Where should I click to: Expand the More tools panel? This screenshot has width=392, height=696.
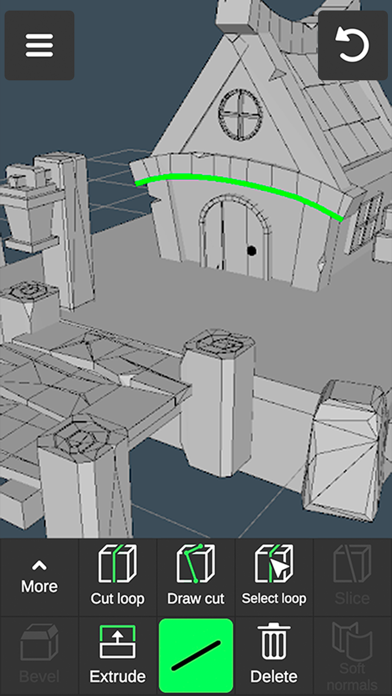(39, 577)
